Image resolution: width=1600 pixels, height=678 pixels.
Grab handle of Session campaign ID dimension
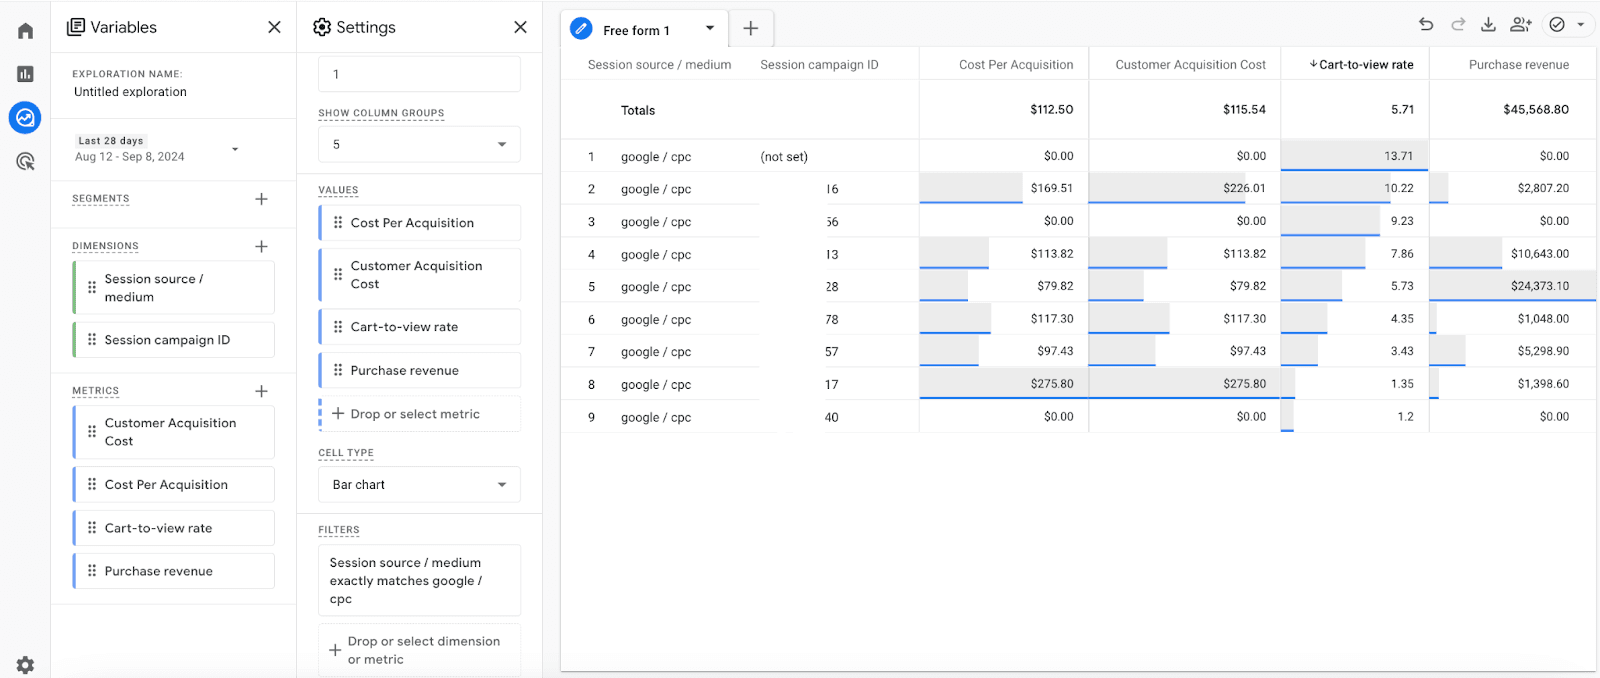[x=92, y=340]
